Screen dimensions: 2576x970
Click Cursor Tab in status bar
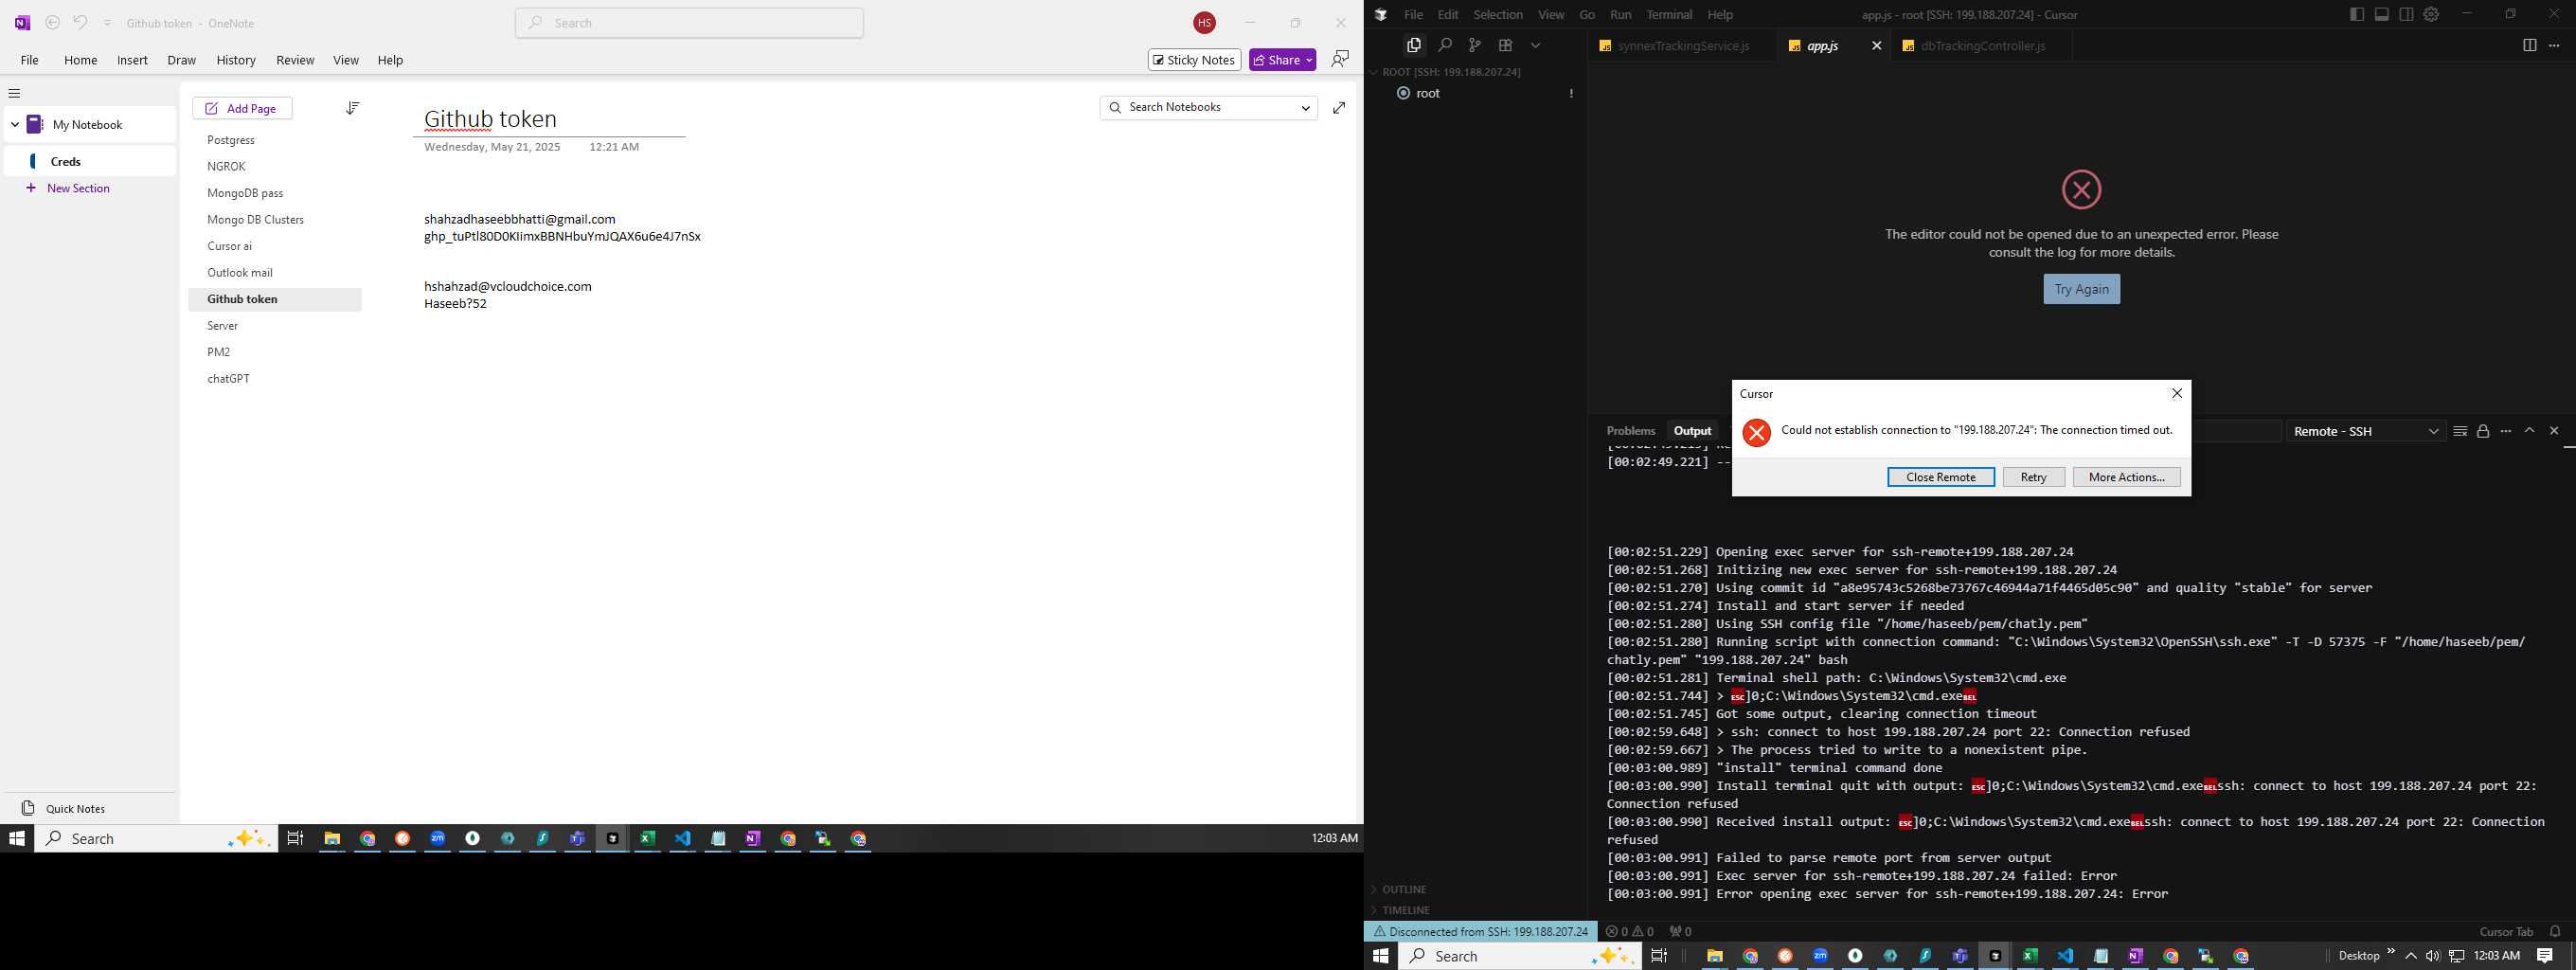pyautogui.click(x=2506, y=931)
